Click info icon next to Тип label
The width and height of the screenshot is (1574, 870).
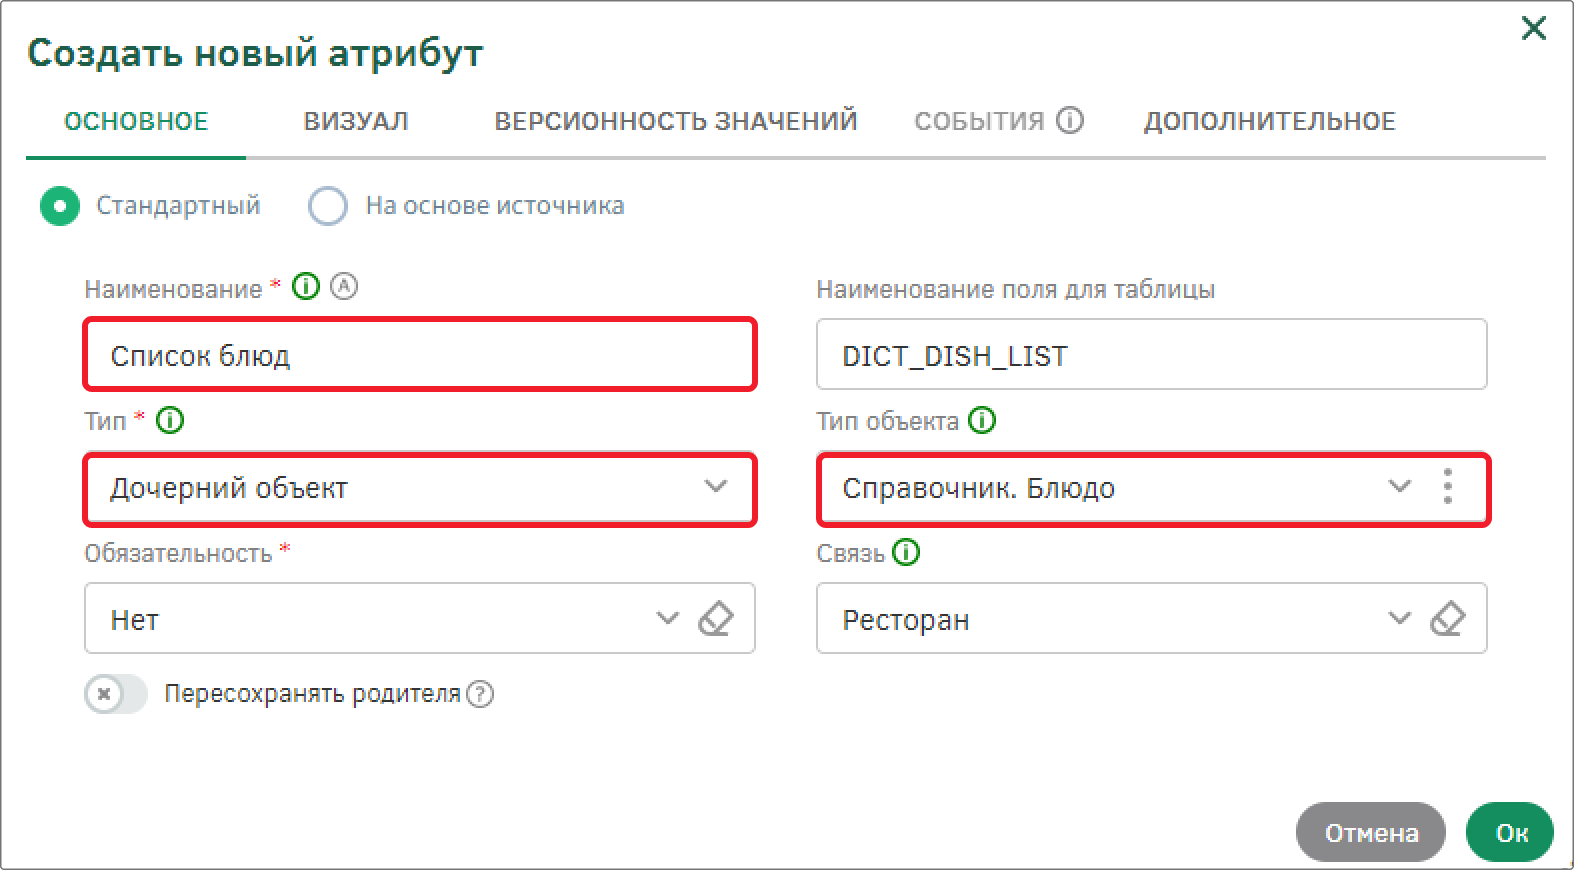tap(170, 420)
